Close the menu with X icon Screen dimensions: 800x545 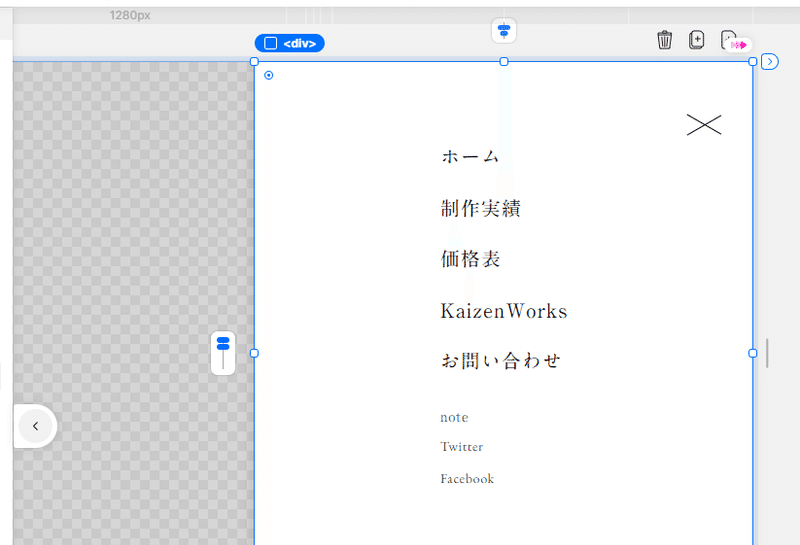click(x=704, y=125)
